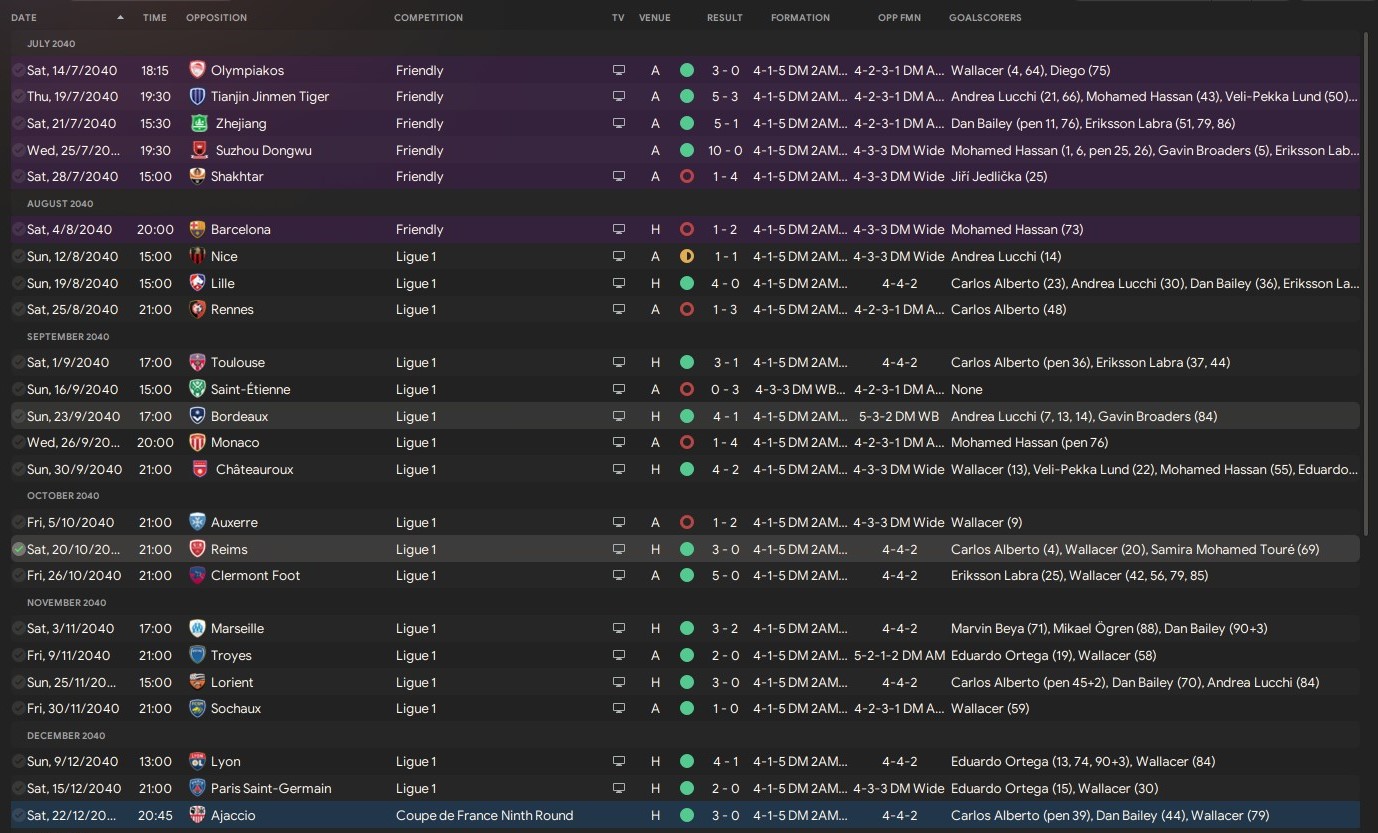1378x833 pixels.
Task: Toggle the tick circle on the Ajaccio row
Action: click(18, 815)
